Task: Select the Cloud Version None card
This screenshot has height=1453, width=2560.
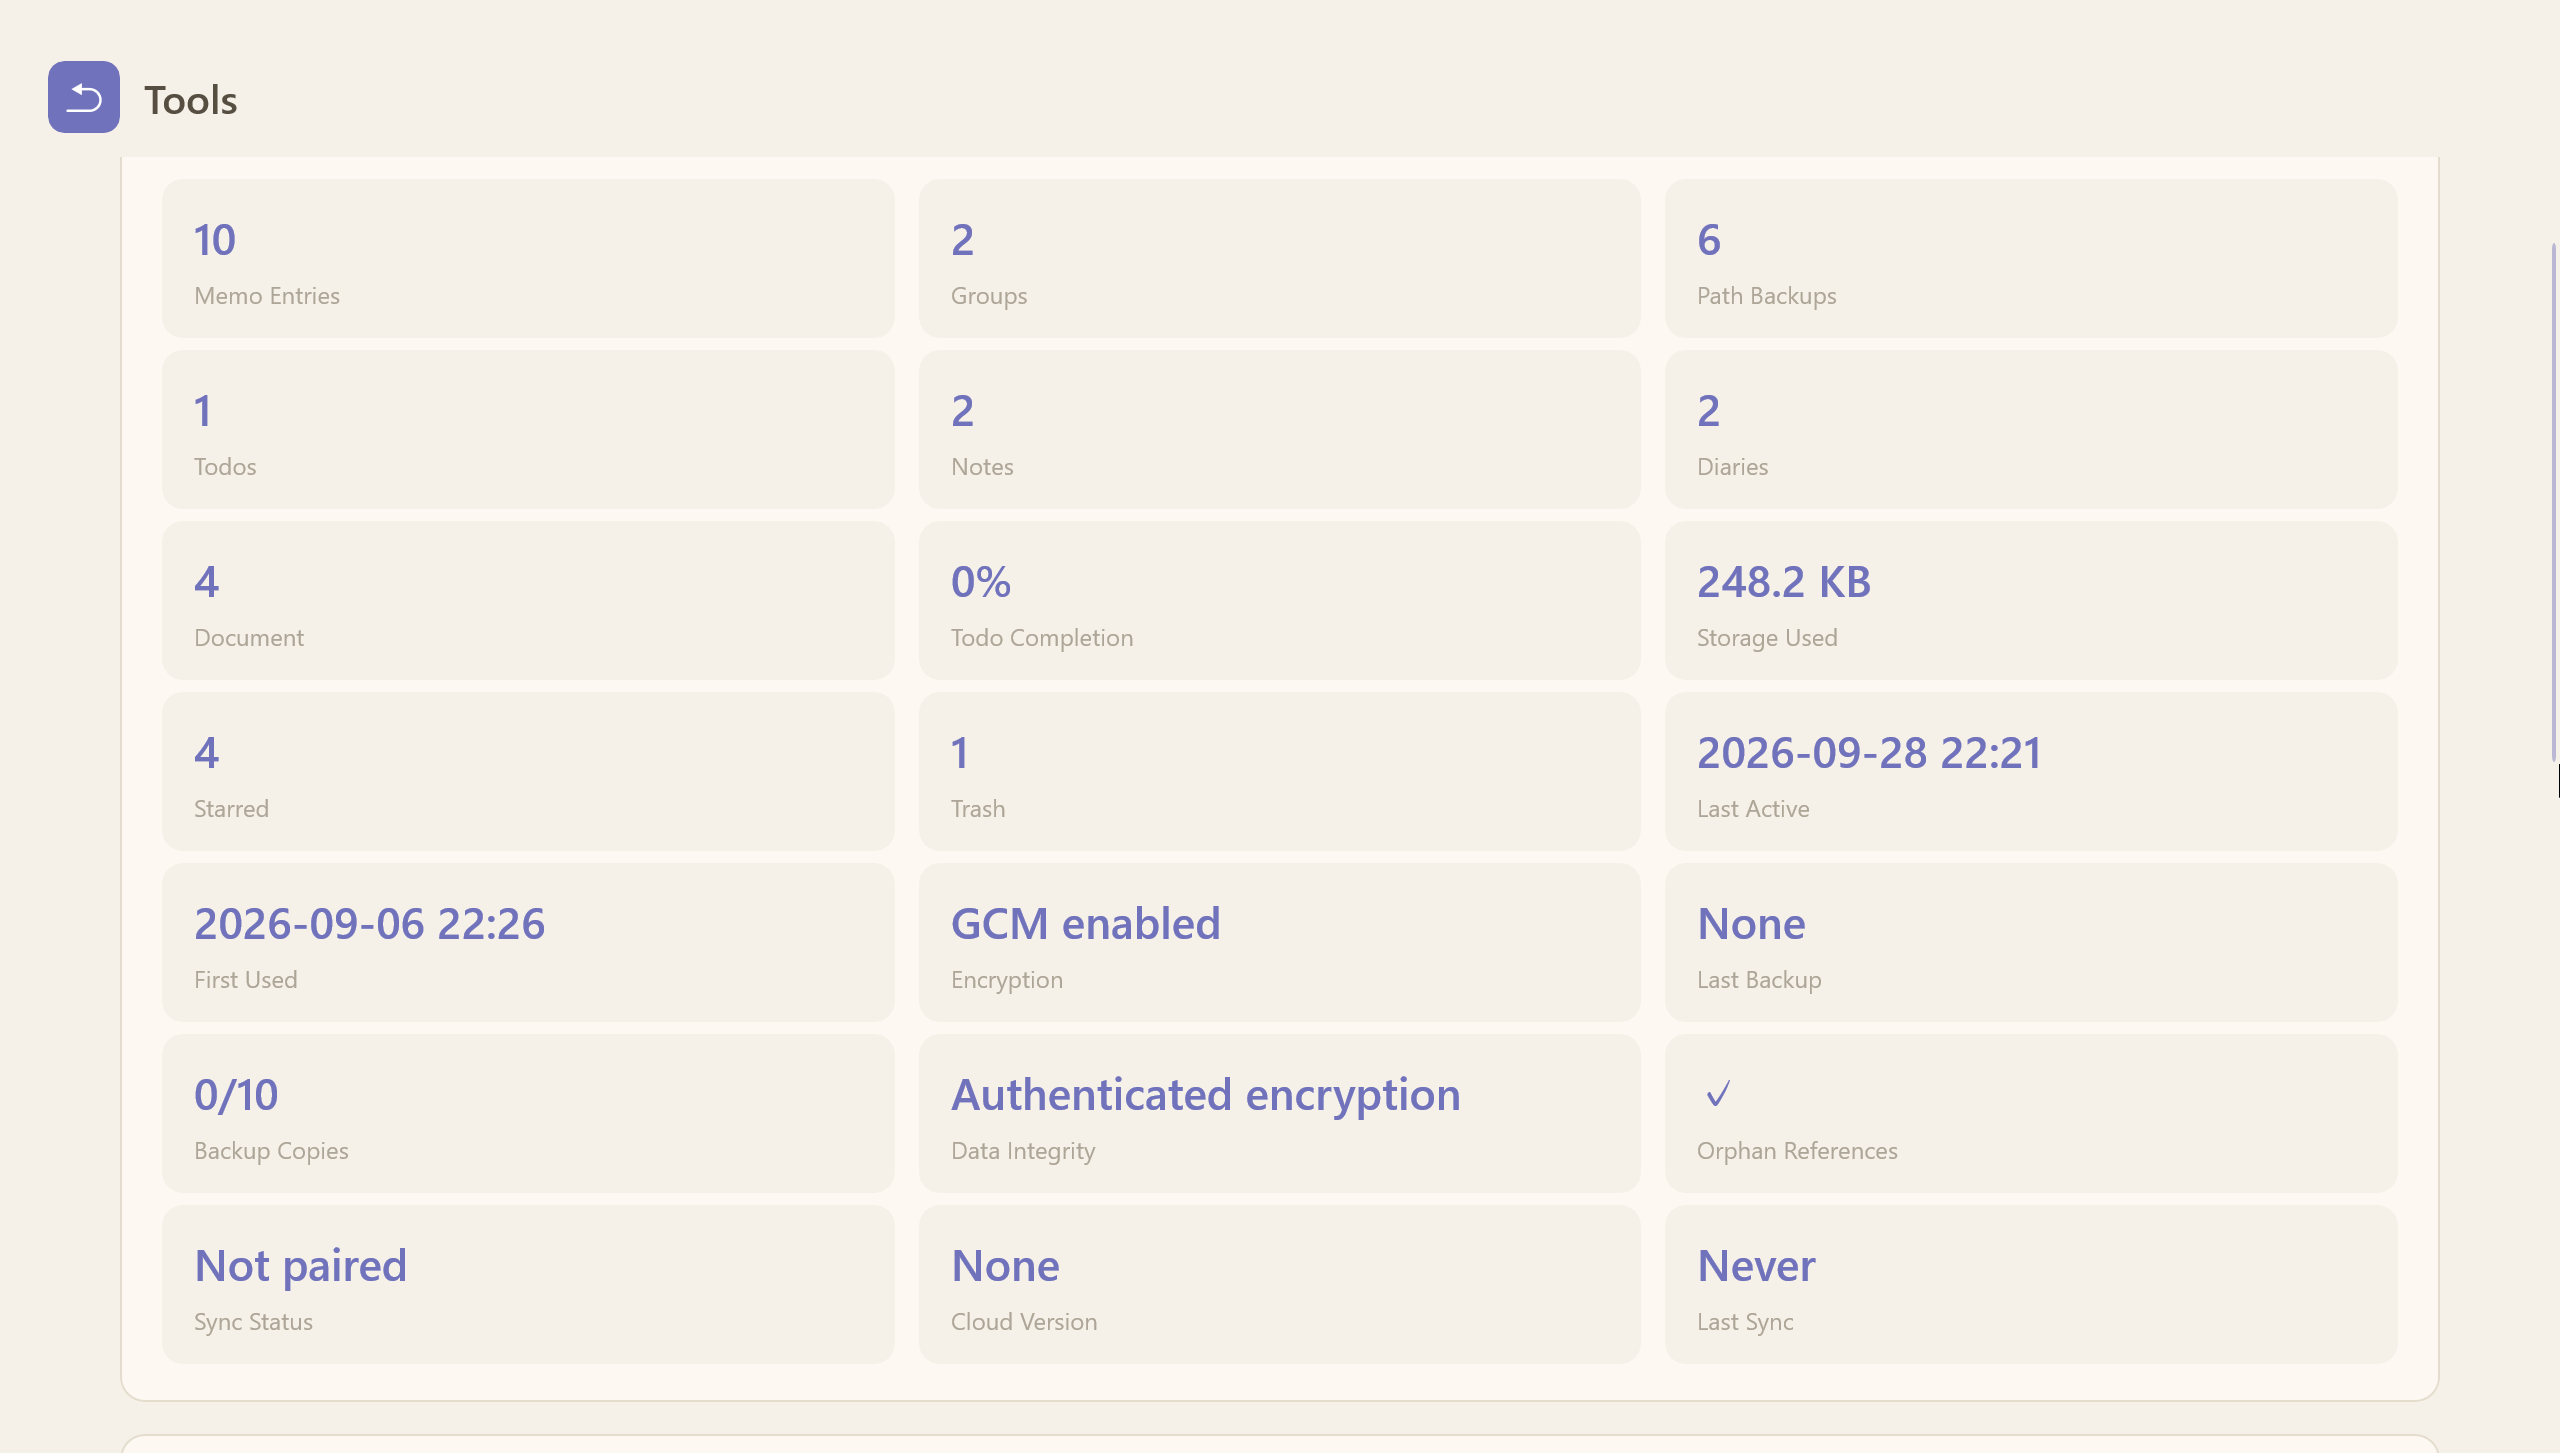Action: click(1279, 1284)
